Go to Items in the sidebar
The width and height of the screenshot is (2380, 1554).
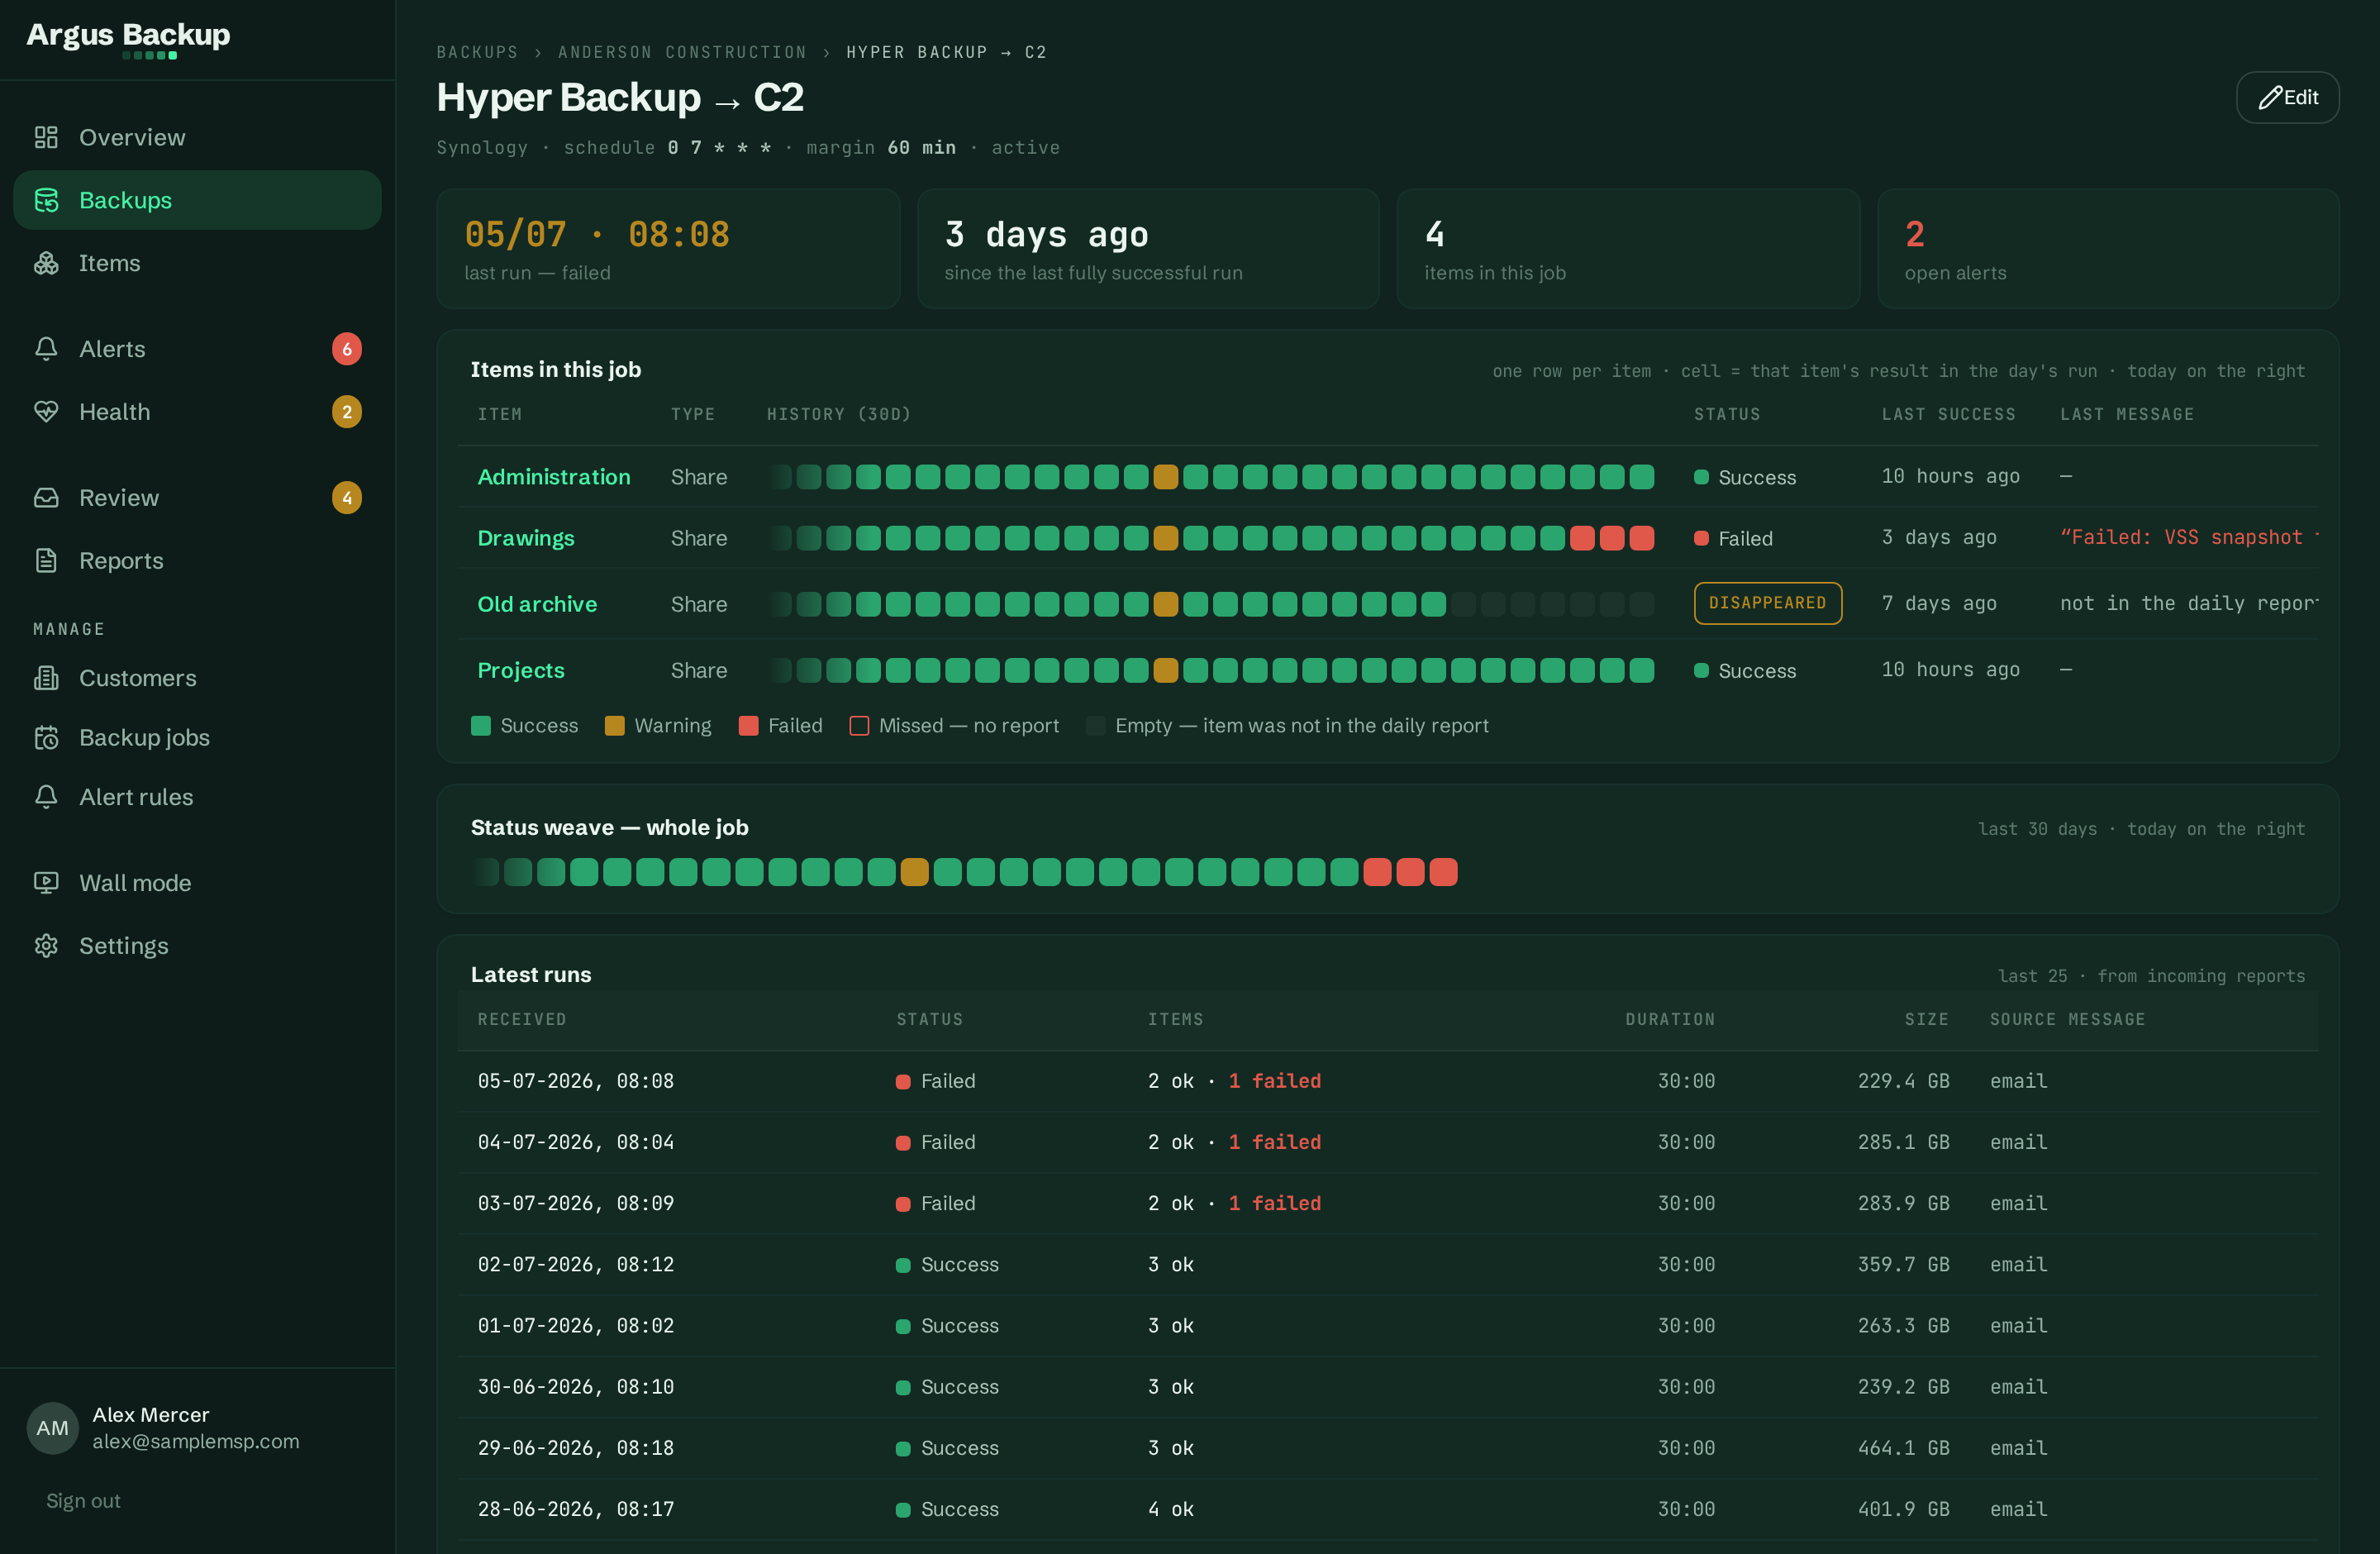197,263
